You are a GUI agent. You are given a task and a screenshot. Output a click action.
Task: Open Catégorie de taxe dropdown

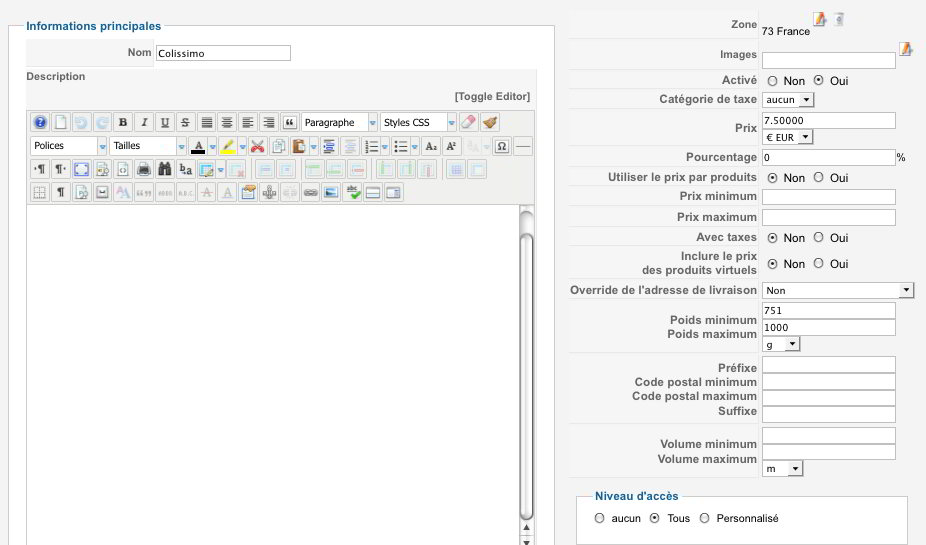[x=788, y=100]
